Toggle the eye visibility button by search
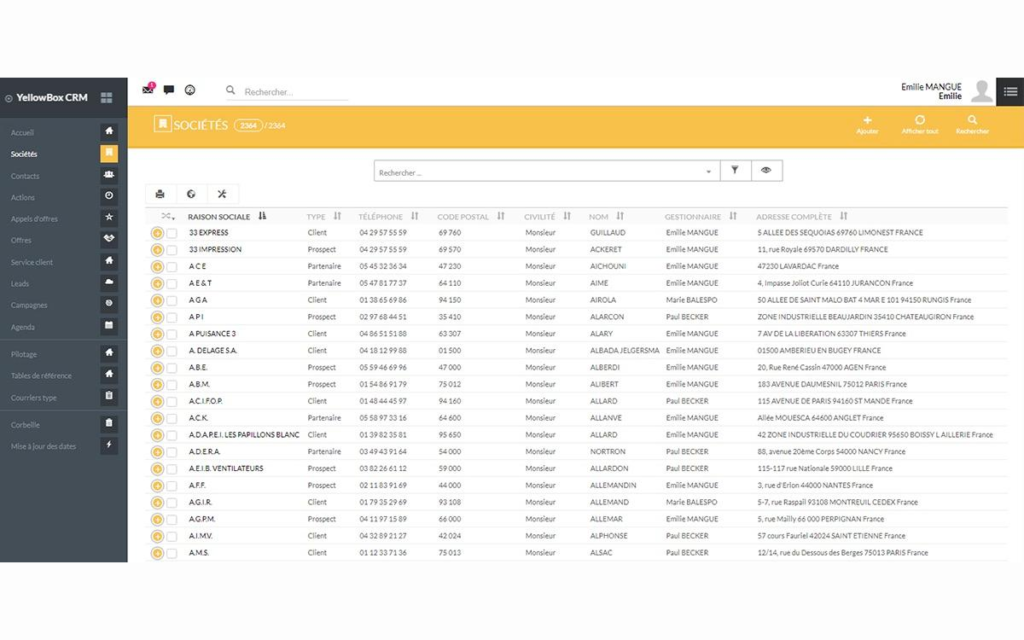The image size is (1024, 640). click(x=766, y=170)
